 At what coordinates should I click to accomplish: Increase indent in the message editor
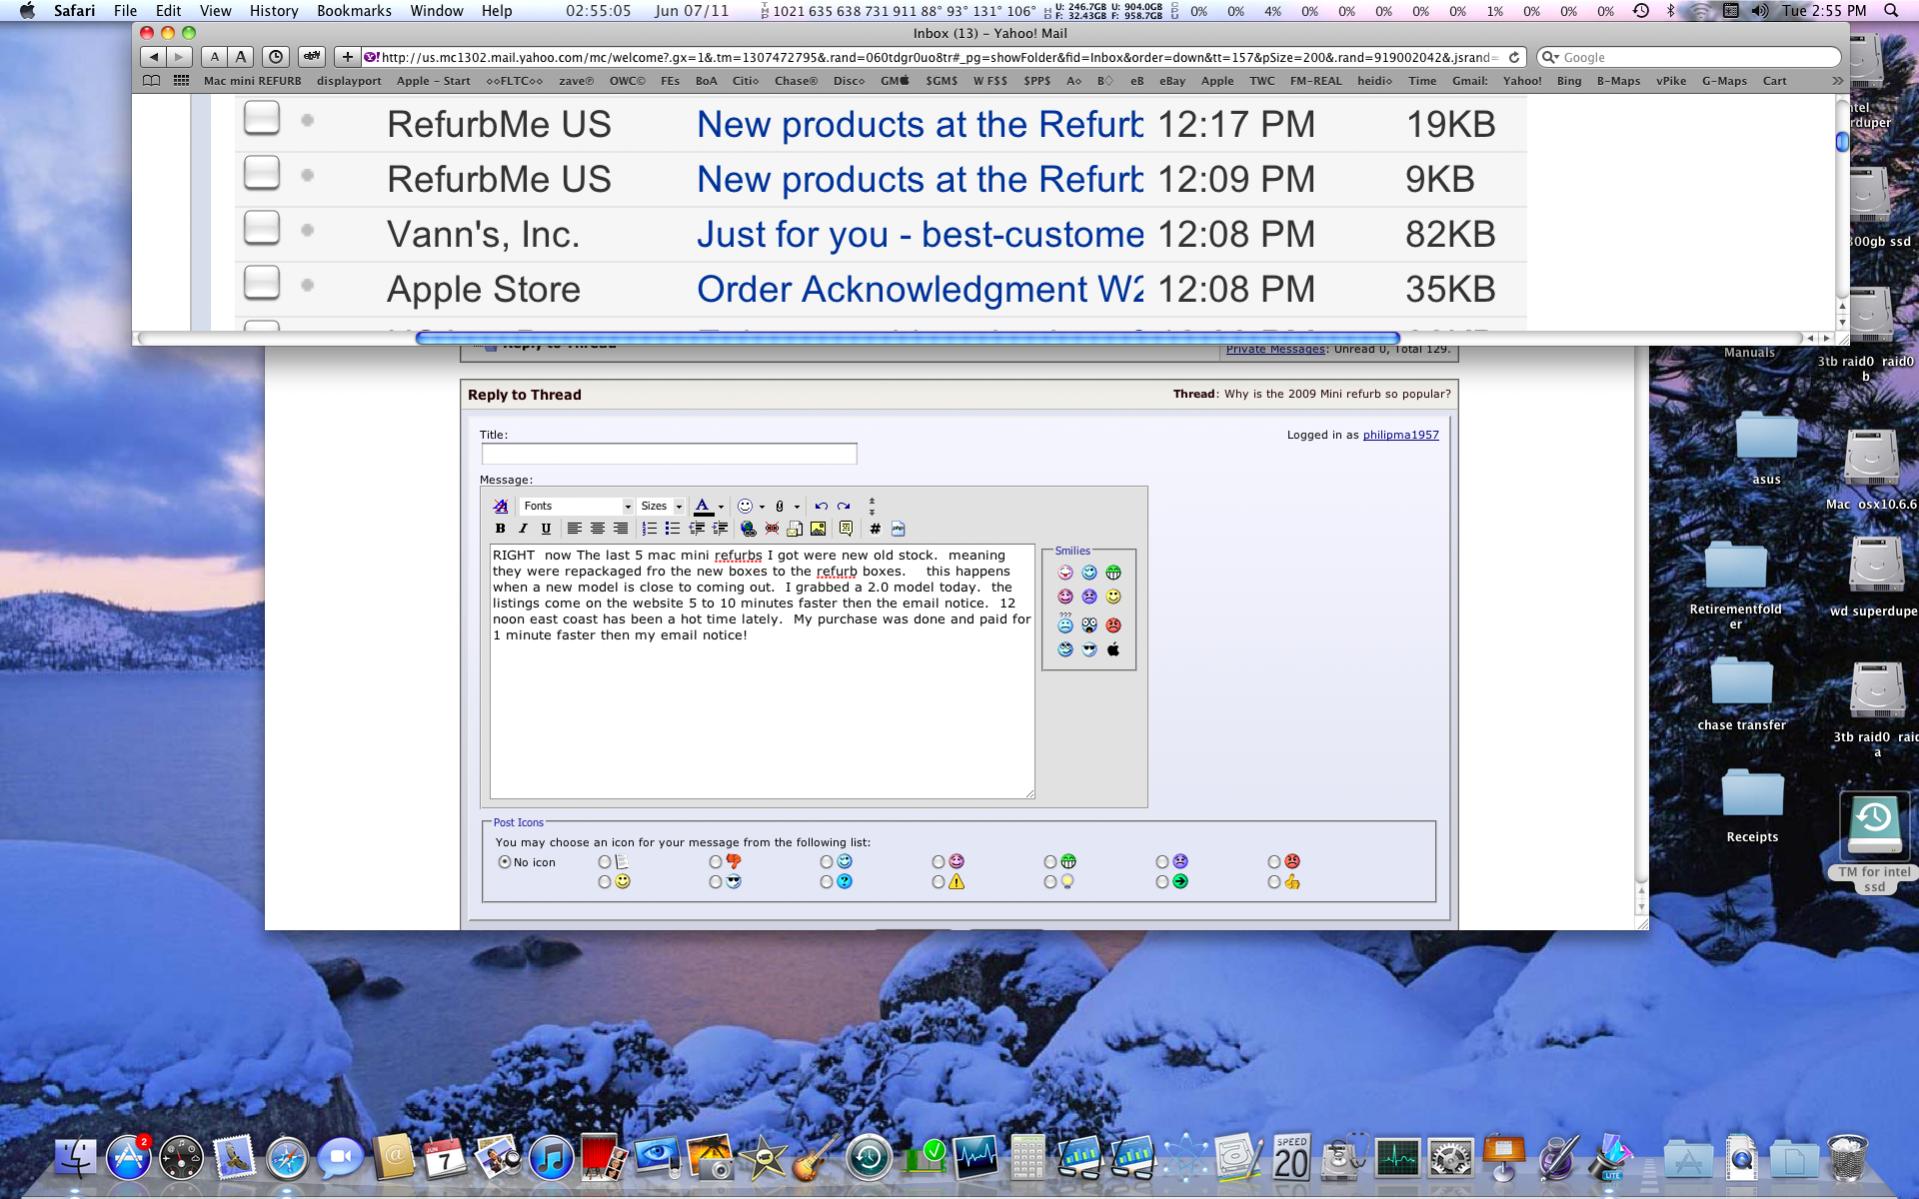[719, 528]
